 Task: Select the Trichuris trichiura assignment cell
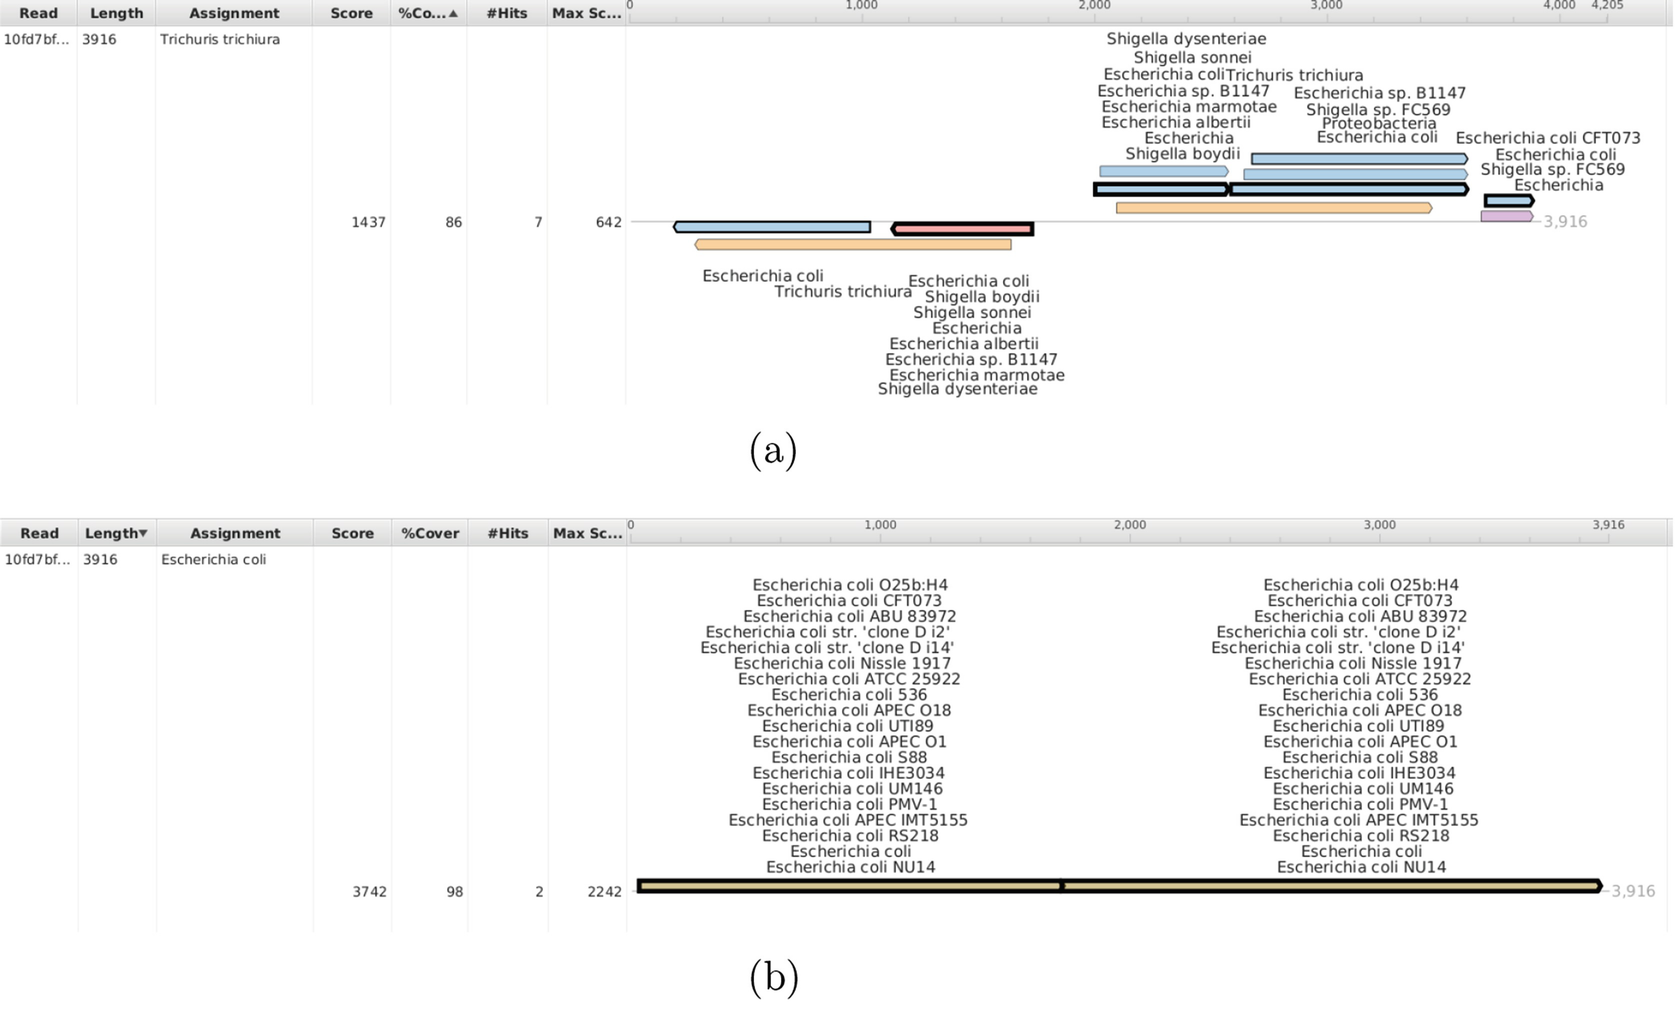pos(220,39)
